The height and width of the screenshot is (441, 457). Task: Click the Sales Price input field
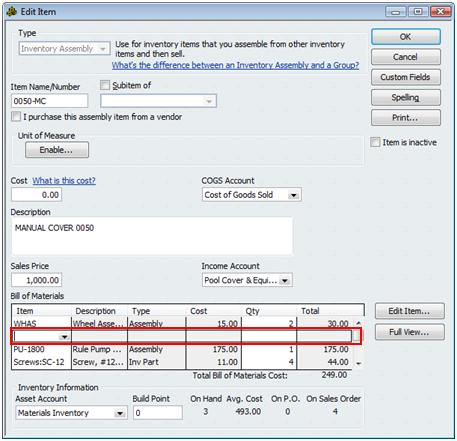point(36,280)
